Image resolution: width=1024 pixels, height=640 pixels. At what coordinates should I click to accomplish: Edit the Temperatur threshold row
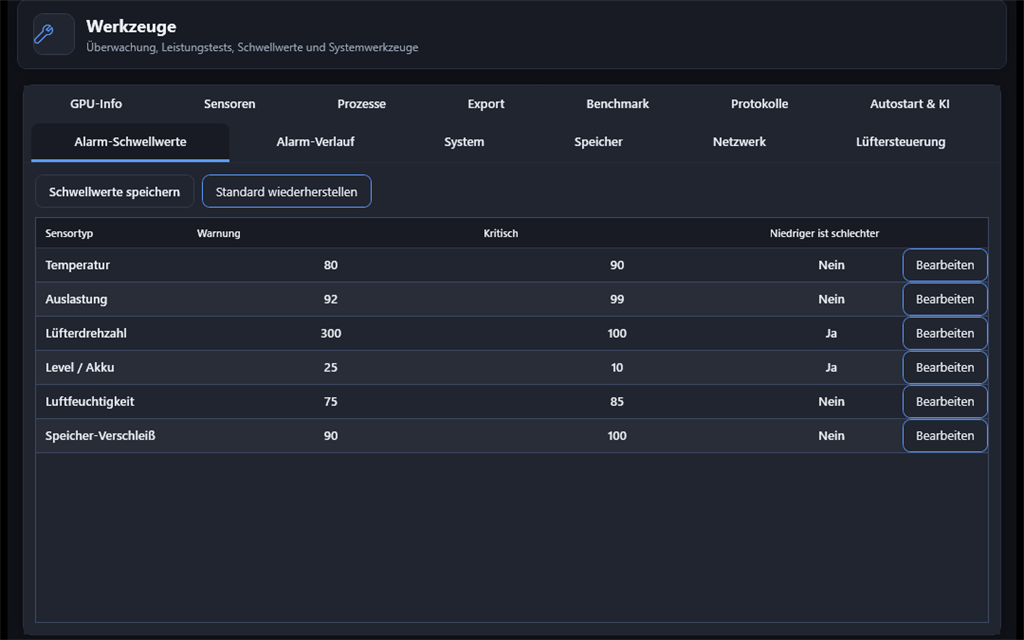click(945, 265)
